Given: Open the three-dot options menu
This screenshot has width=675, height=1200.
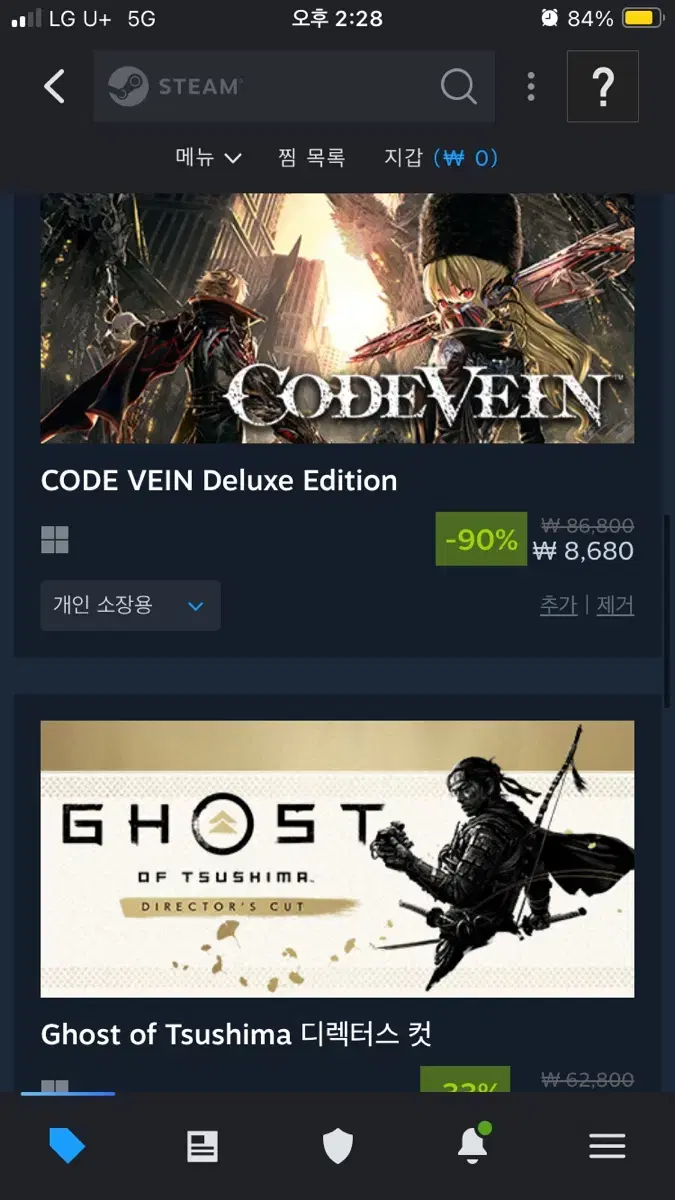Looking at the screenshot, I should [x=531, y=87].
